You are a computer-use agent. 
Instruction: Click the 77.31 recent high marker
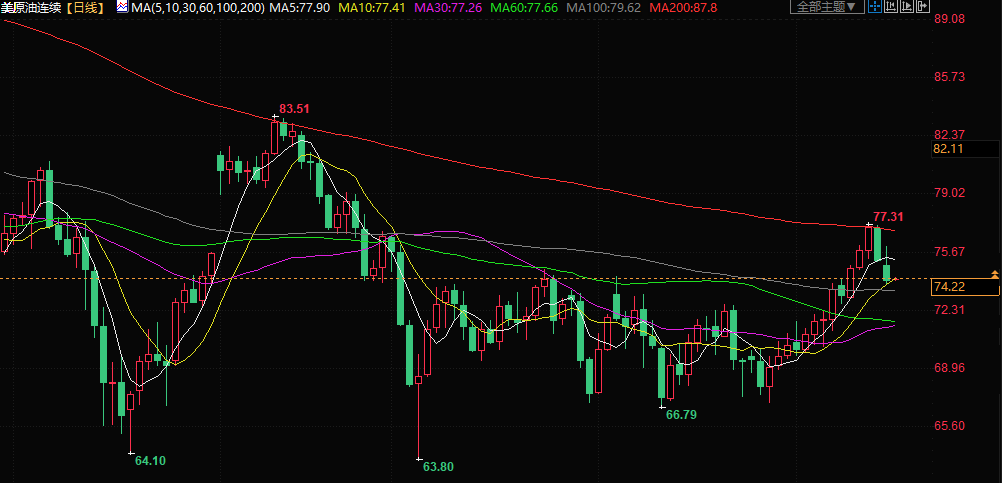tap(888, 217)
